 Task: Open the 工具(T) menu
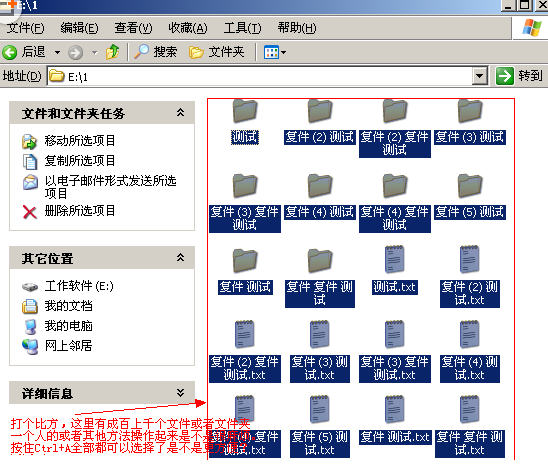click(243, 28)
